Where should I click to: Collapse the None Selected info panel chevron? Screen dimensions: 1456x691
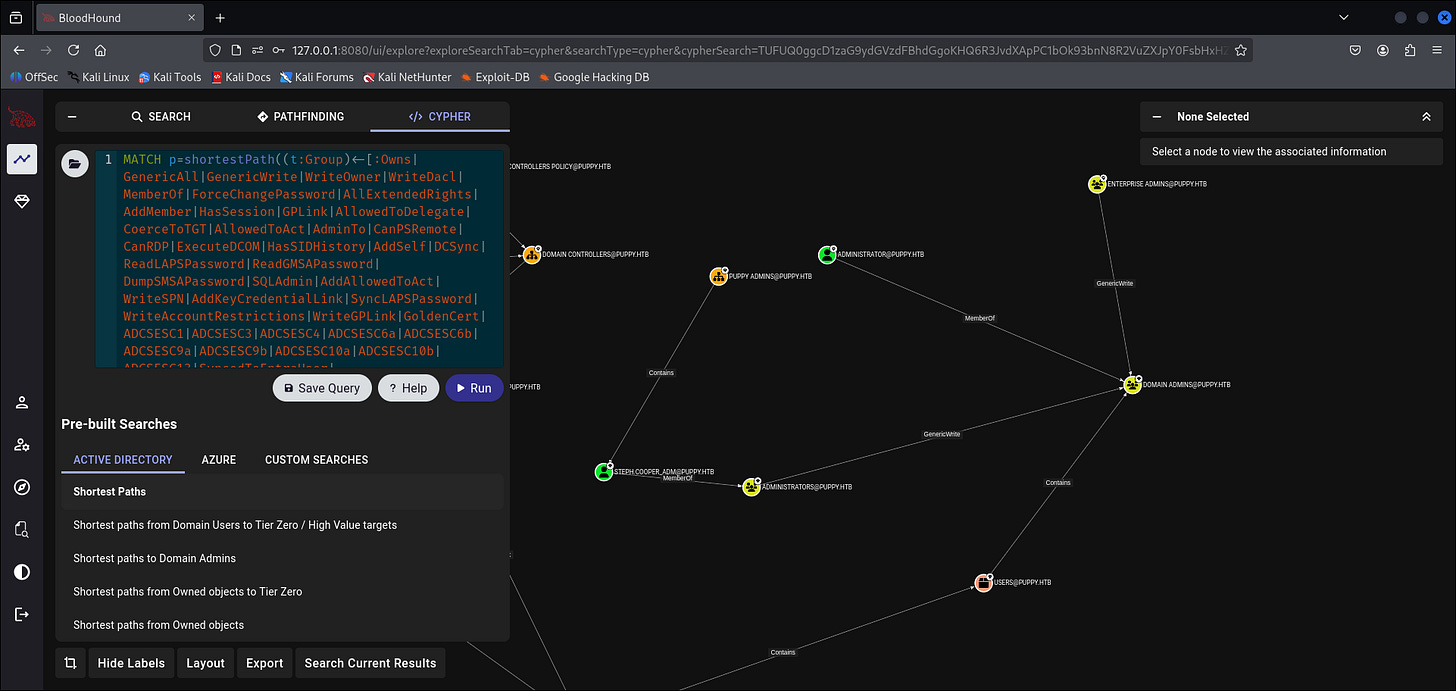pos(1426,117)
